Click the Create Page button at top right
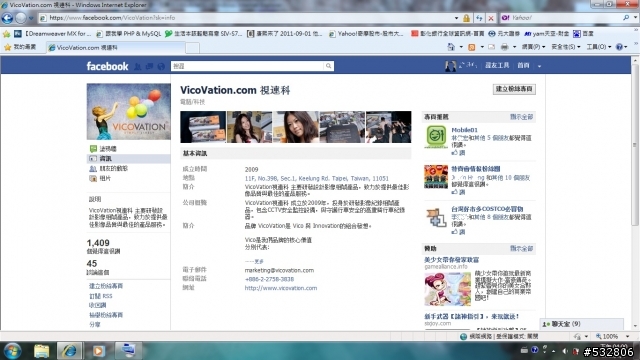The width and height of the screenshot is (640, 360). click(514, 89)
